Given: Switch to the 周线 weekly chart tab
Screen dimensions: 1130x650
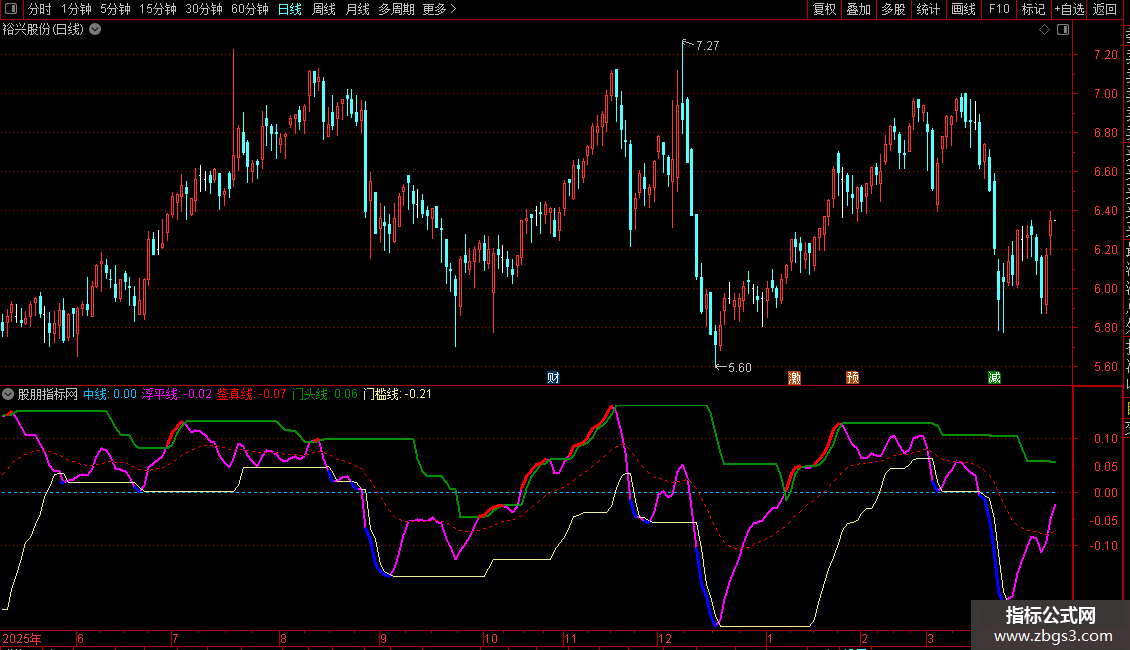Looking at the screenshot, I should click(323, 10).
